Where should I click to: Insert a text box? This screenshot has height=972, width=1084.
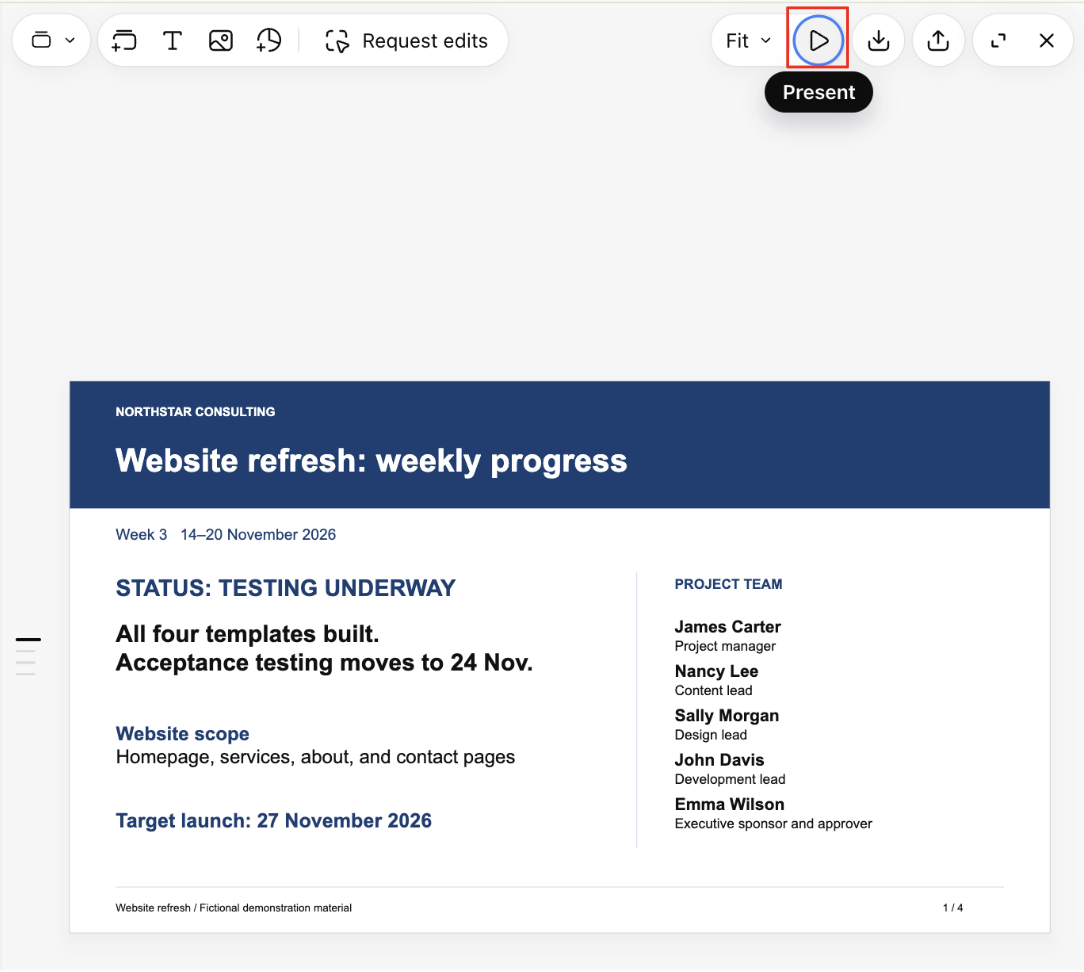[172, 41]
